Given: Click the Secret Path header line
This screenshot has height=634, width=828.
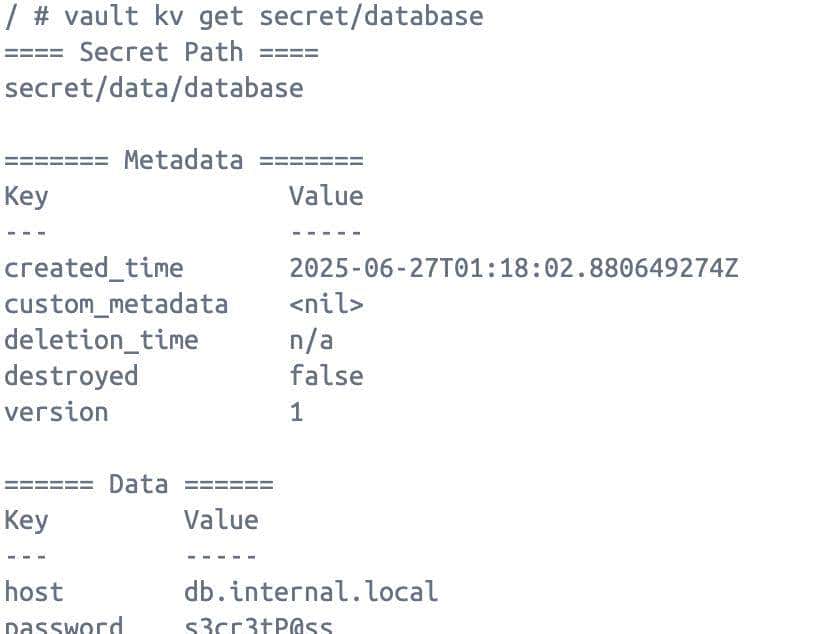Looking at the screenshot, I should click(x=161, y=52).
